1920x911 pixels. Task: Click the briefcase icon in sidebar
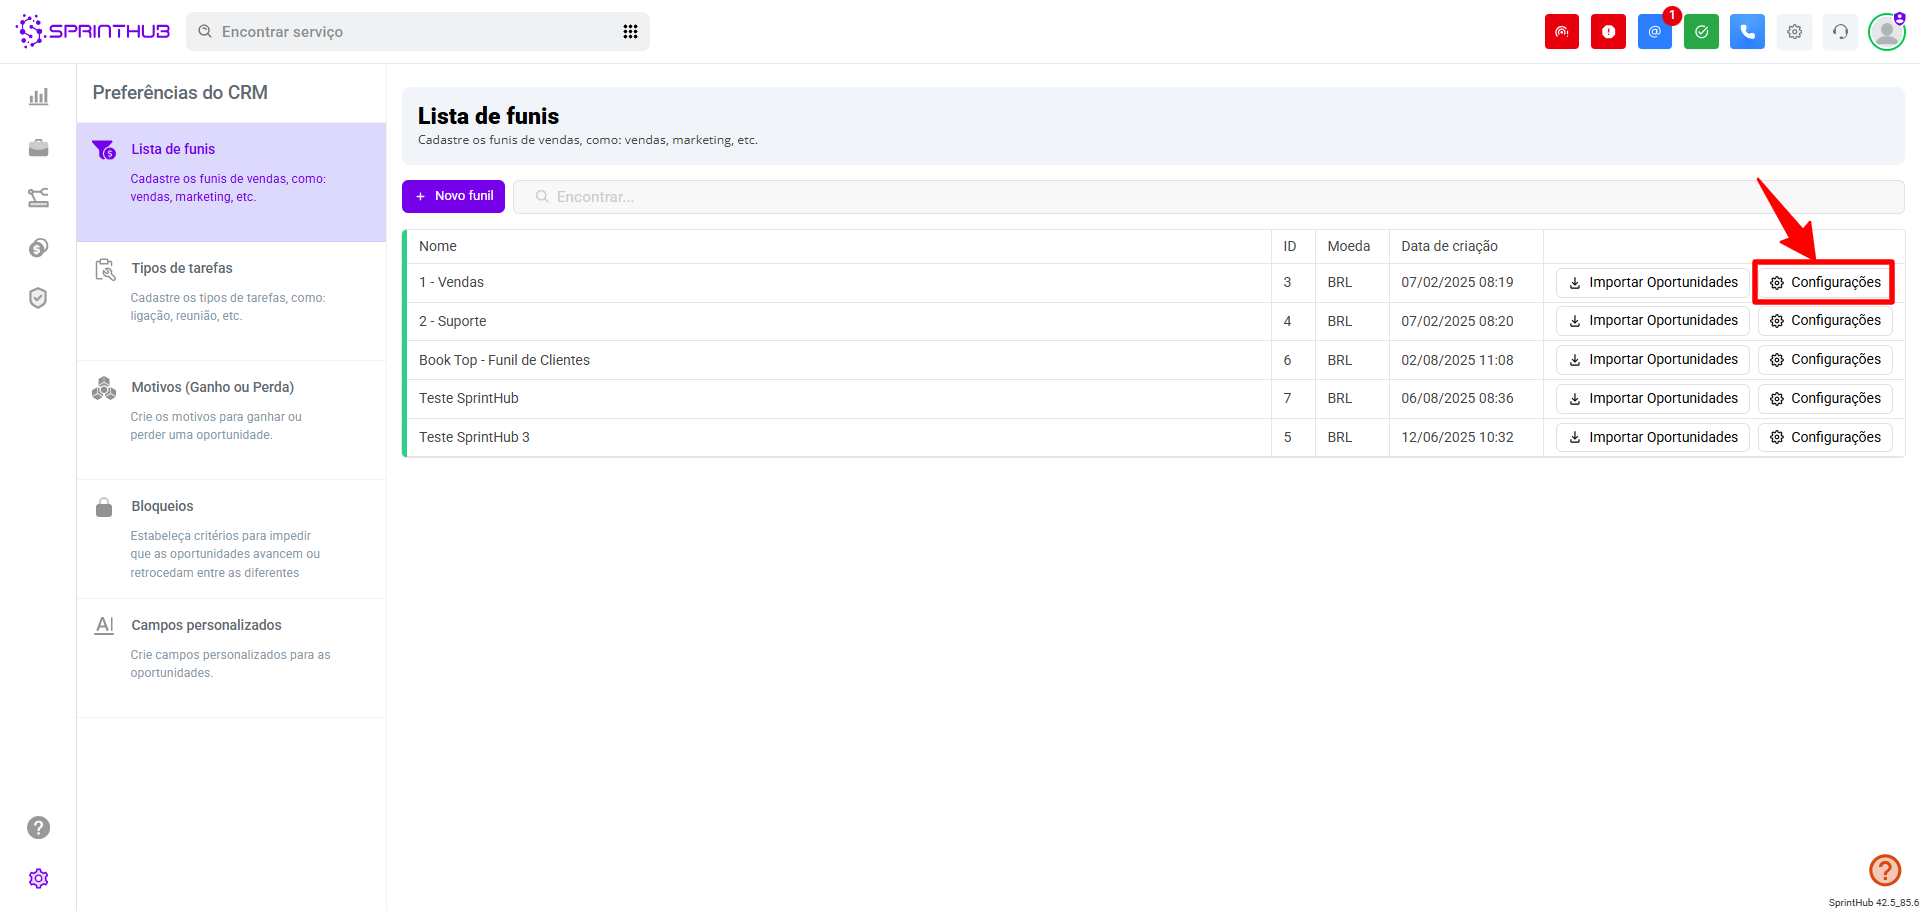point(38,148)
